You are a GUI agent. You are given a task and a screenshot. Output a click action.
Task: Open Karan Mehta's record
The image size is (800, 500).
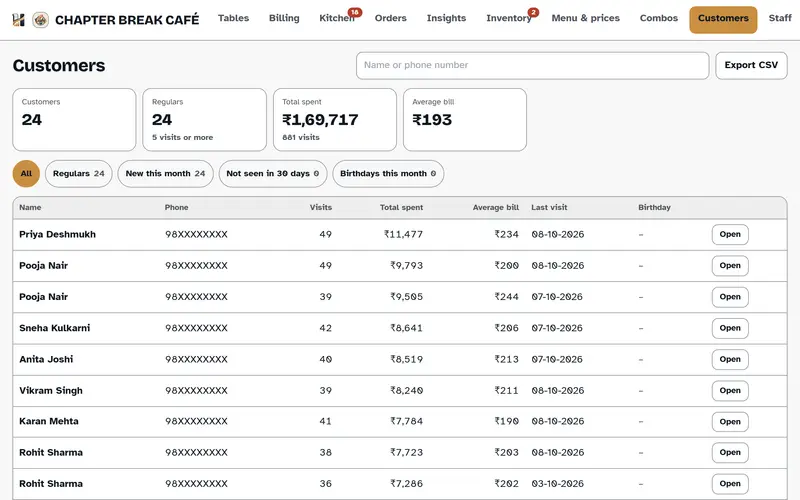click(x=730, y=421)
